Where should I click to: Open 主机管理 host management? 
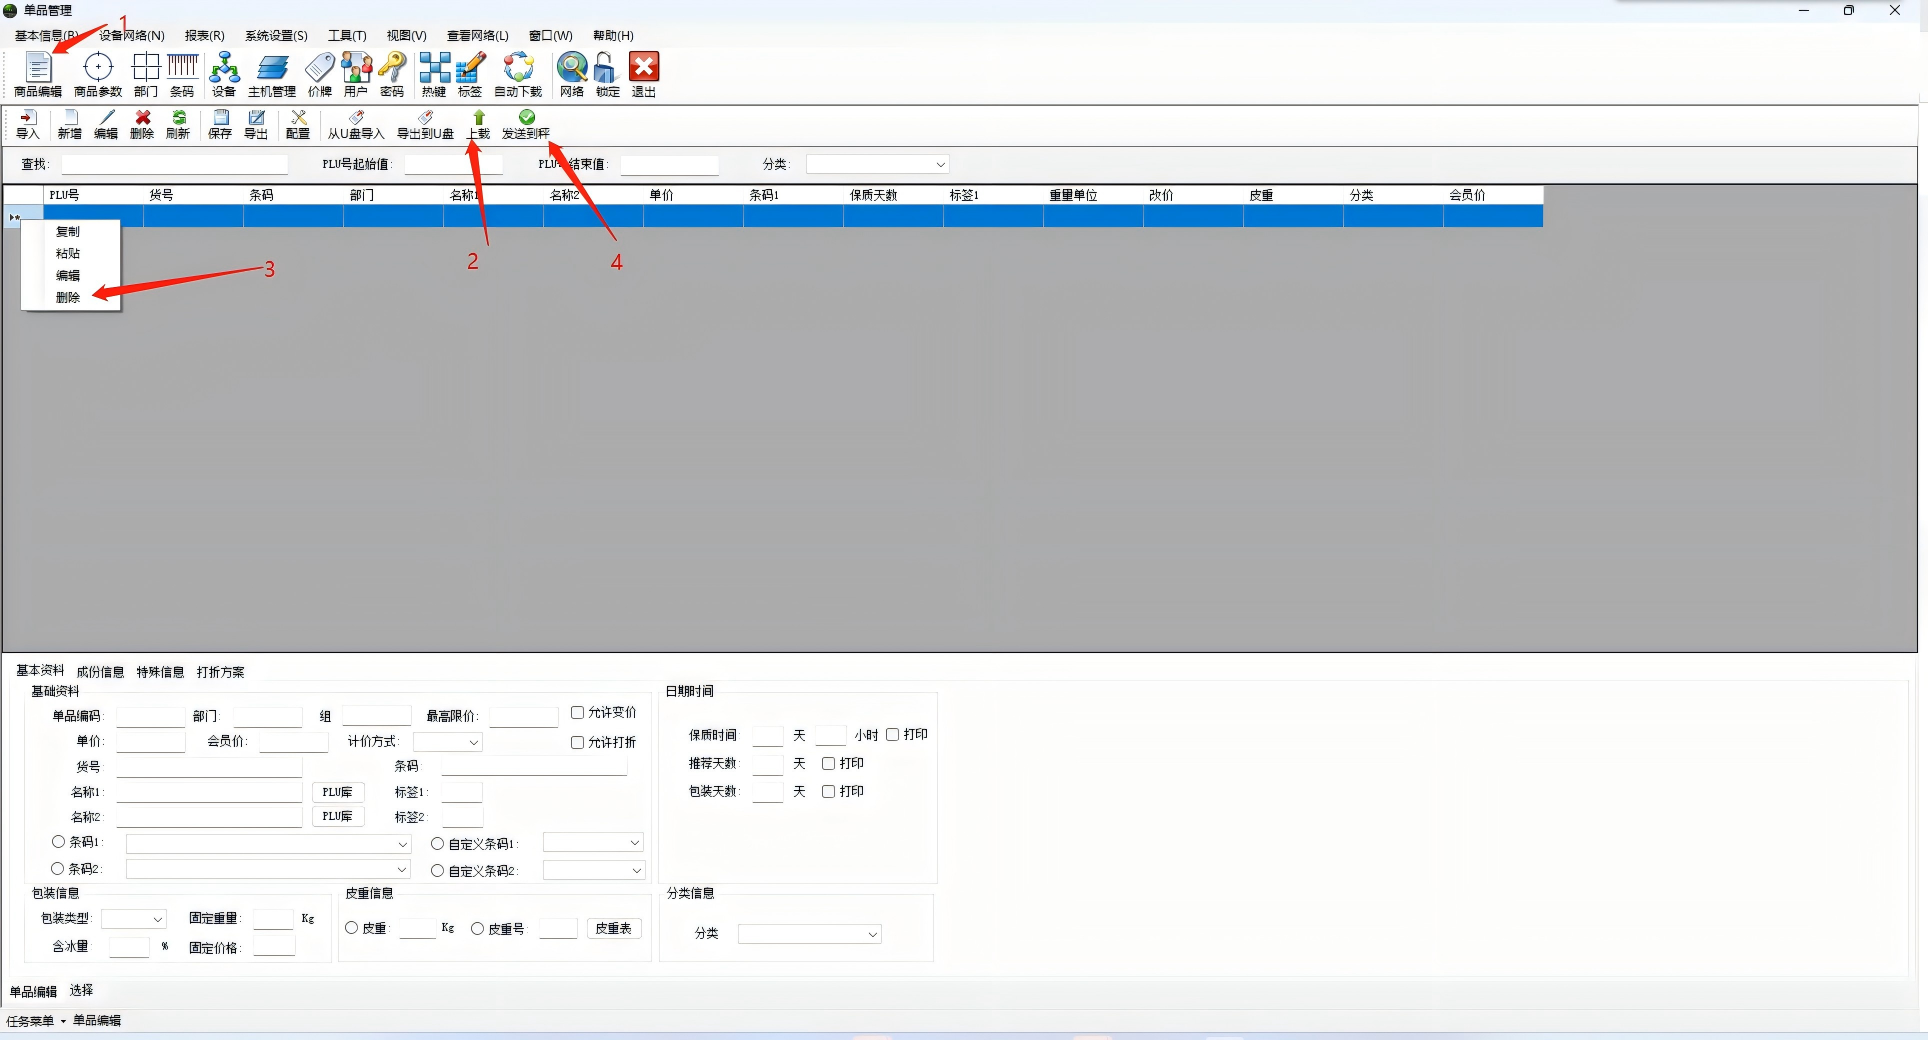[271, 74]
